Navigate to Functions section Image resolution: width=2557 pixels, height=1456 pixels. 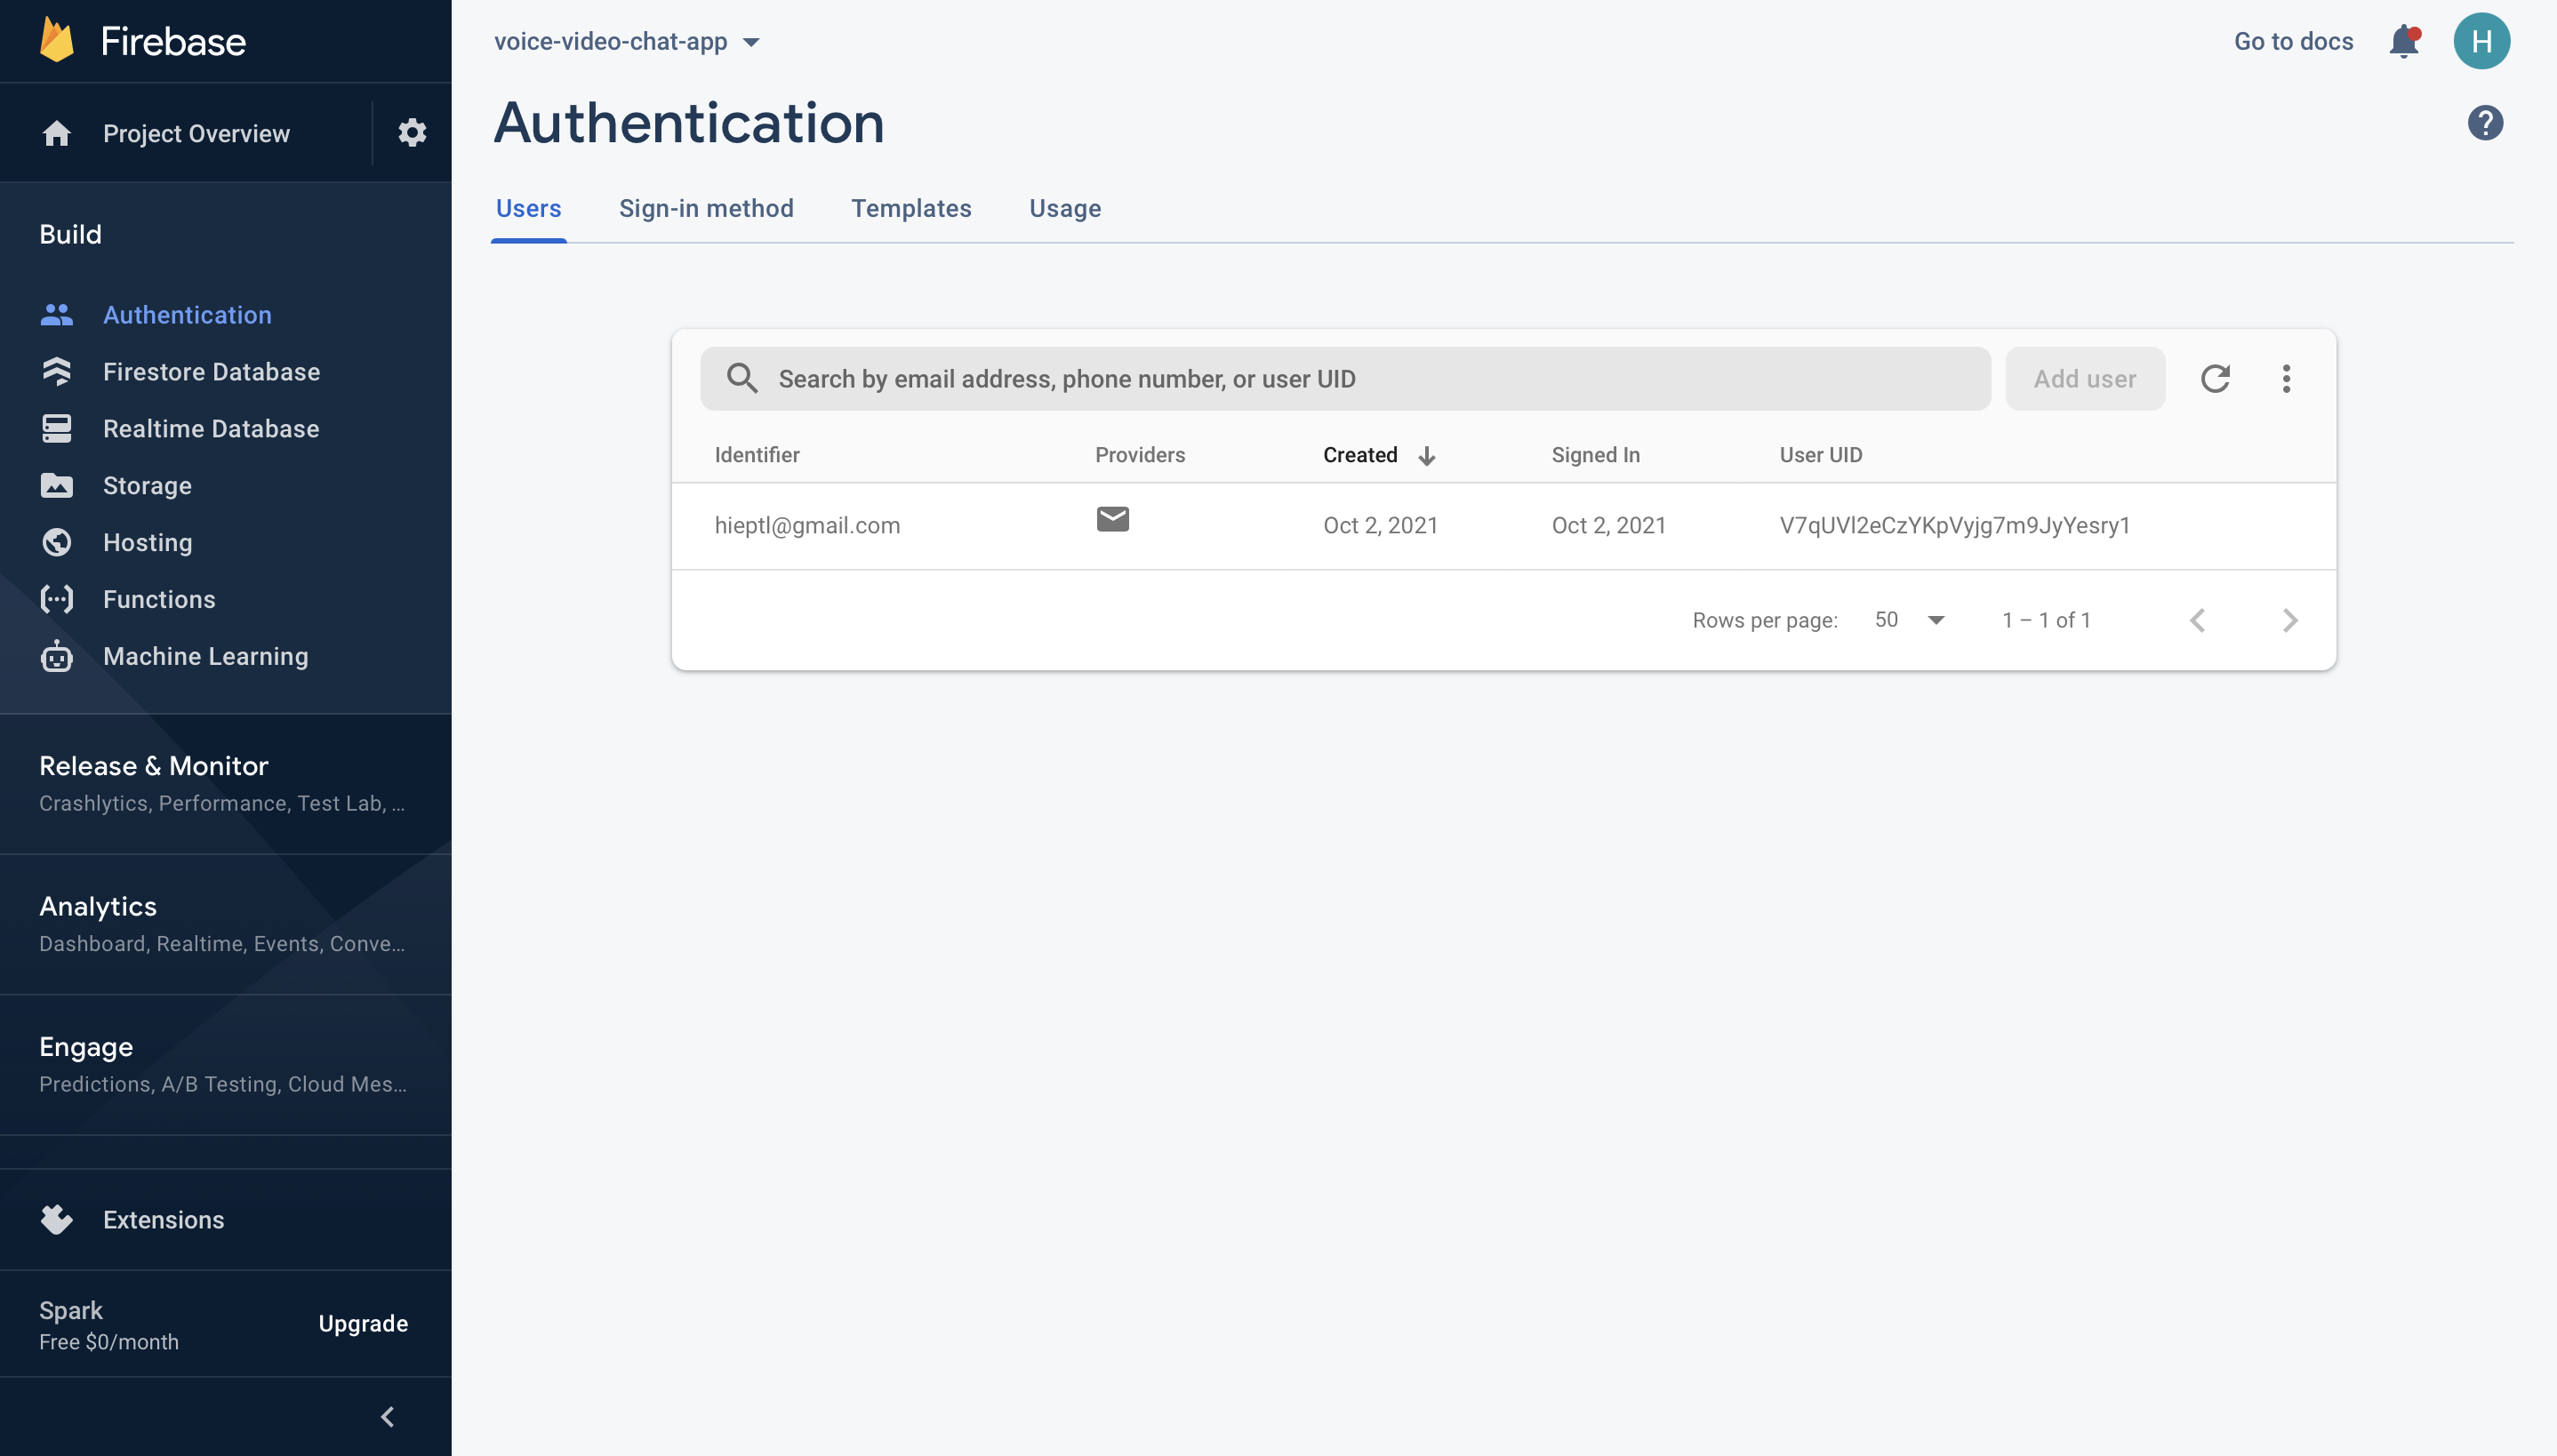pyautogui.click(x=158, y=601)
